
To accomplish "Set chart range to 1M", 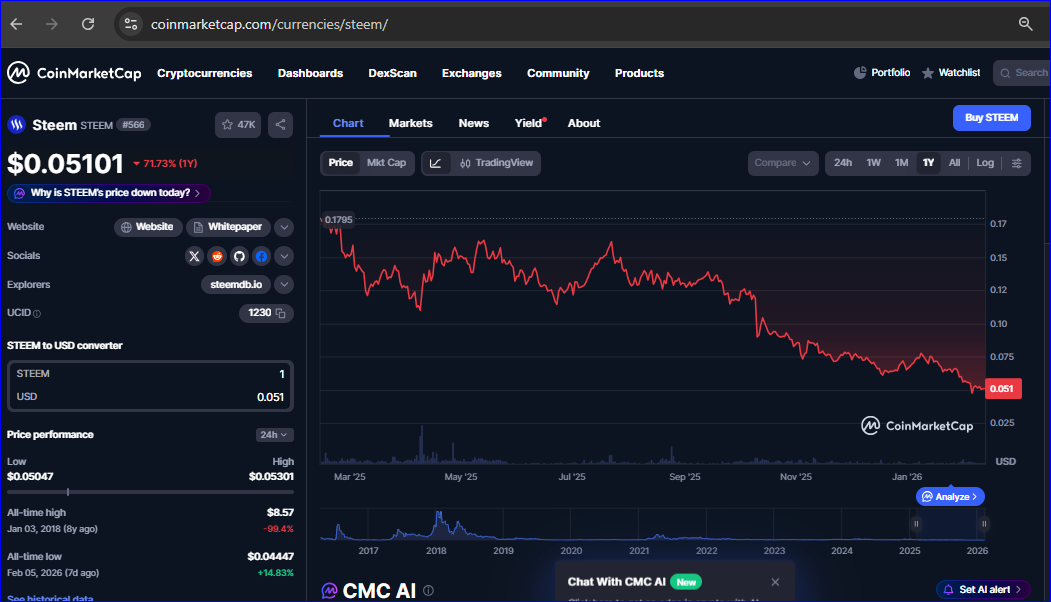I will 902,163.
